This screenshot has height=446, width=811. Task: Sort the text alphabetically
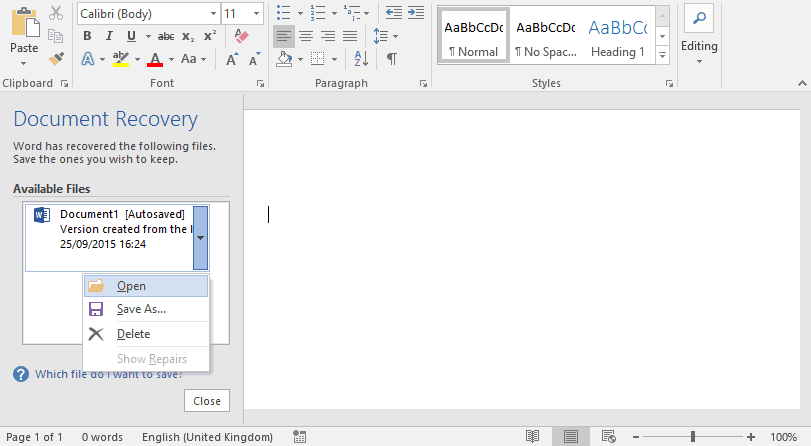click(x=361, y=59)
